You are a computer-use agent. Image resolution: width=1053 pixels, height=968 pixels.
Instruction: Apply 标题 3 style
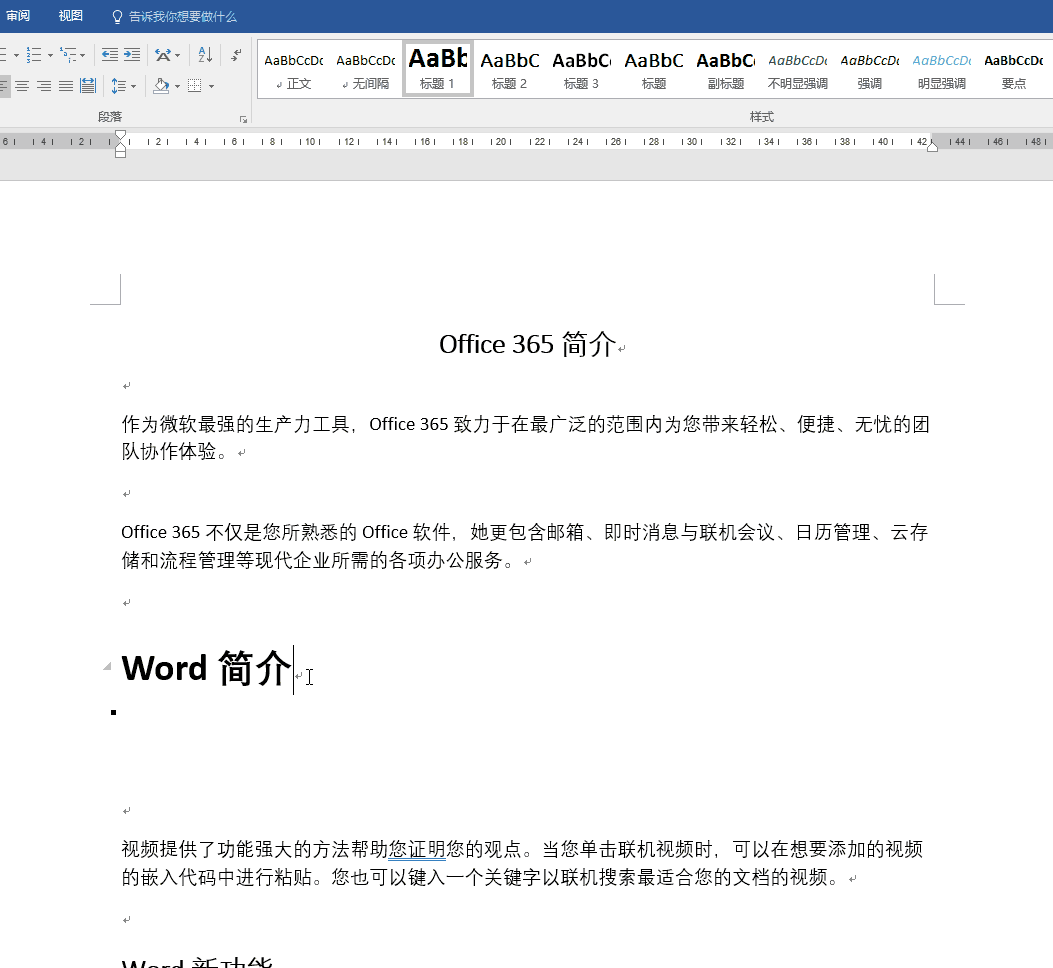coord(582,69)
